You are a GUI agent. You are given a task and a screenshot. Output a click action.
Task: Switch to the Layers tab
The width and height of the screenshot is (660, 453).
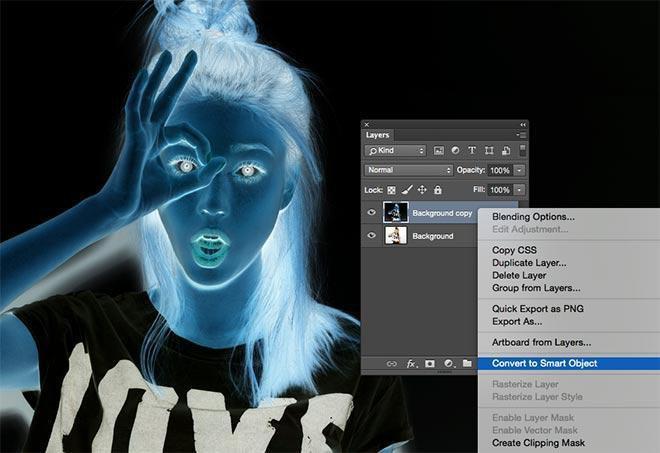(x=377, y=134)
